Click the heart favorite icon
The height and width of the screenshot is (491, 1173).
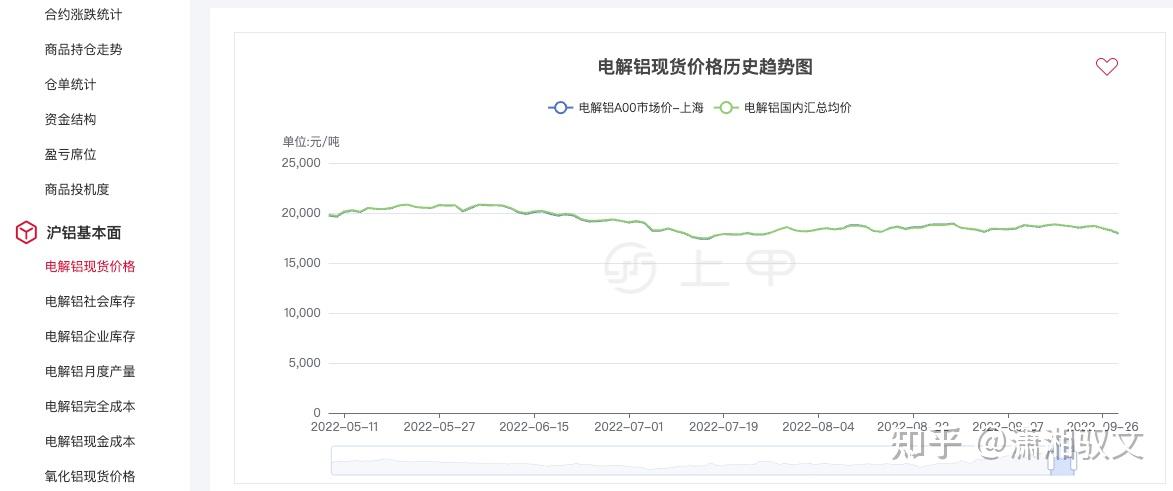pyautogui.click(x=1106, y=67)
